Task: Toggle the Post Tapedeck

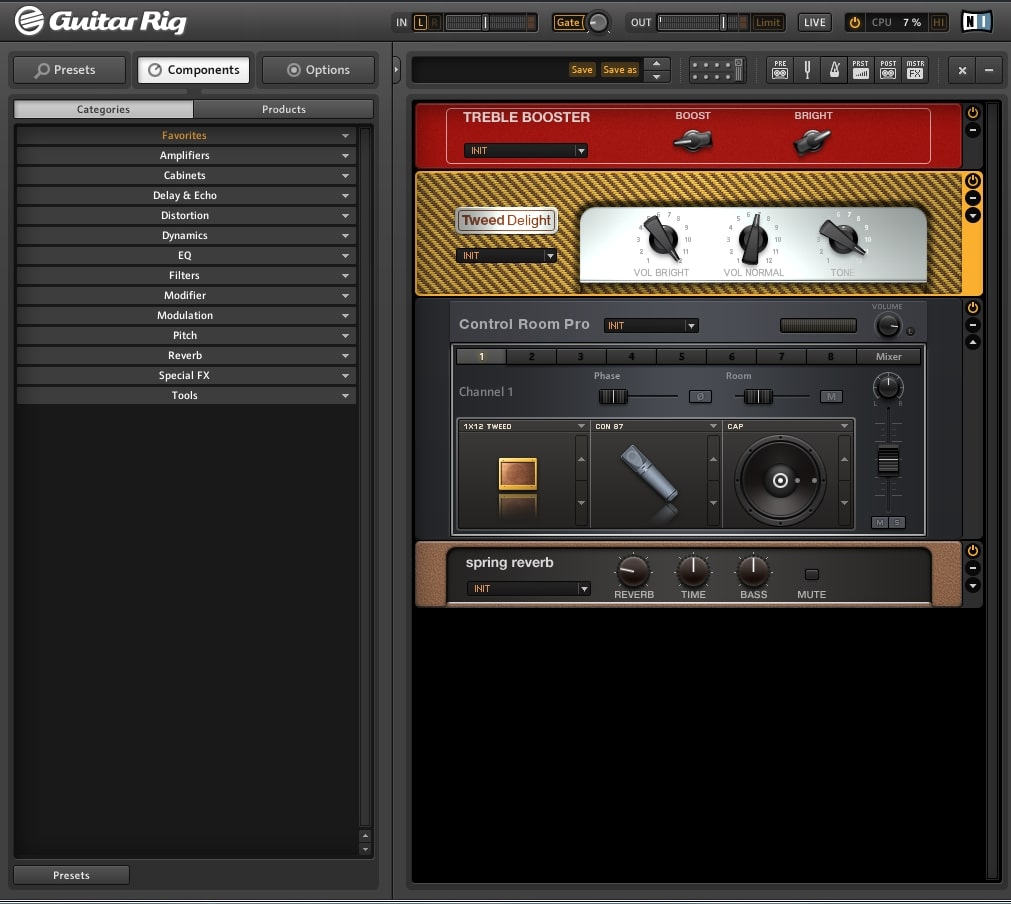Action: pyautogui.click(x=888, y=70)
